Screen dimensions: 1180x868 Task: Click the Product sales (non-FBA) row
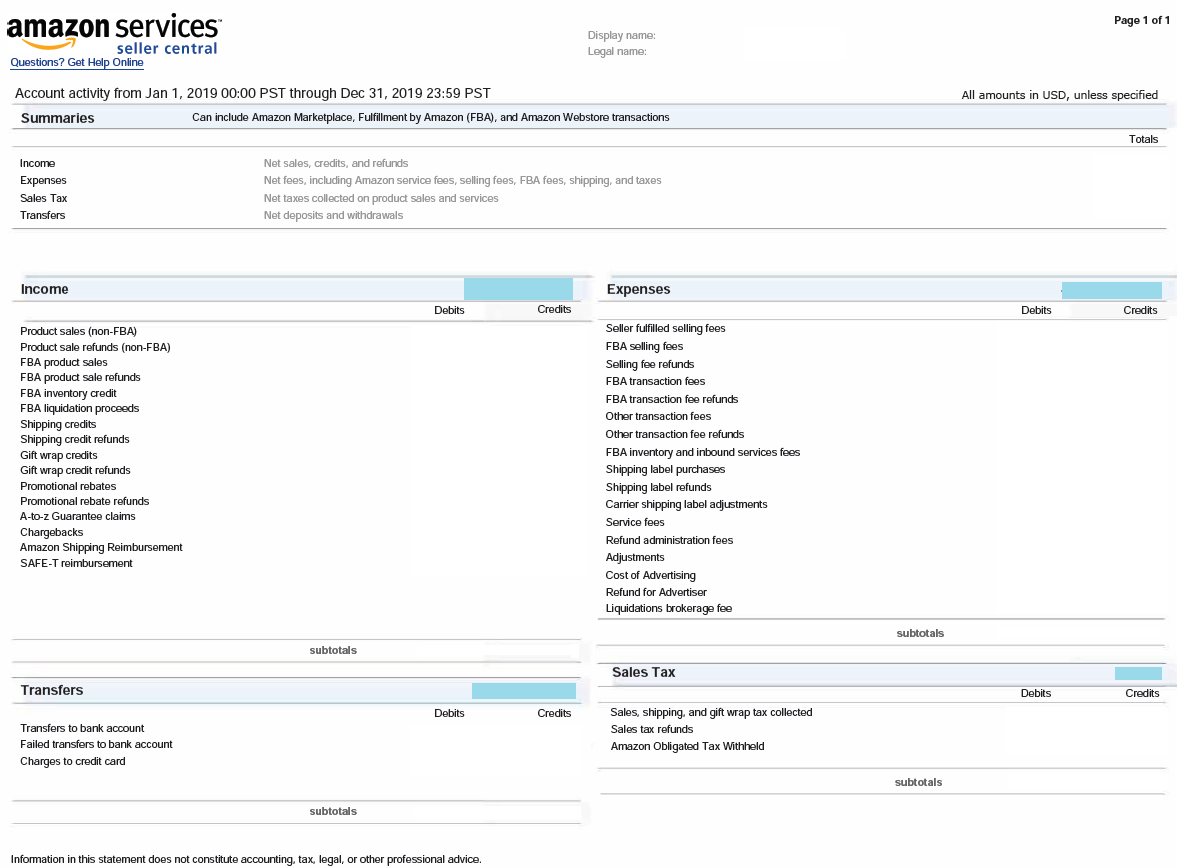(x=78, y=331)
